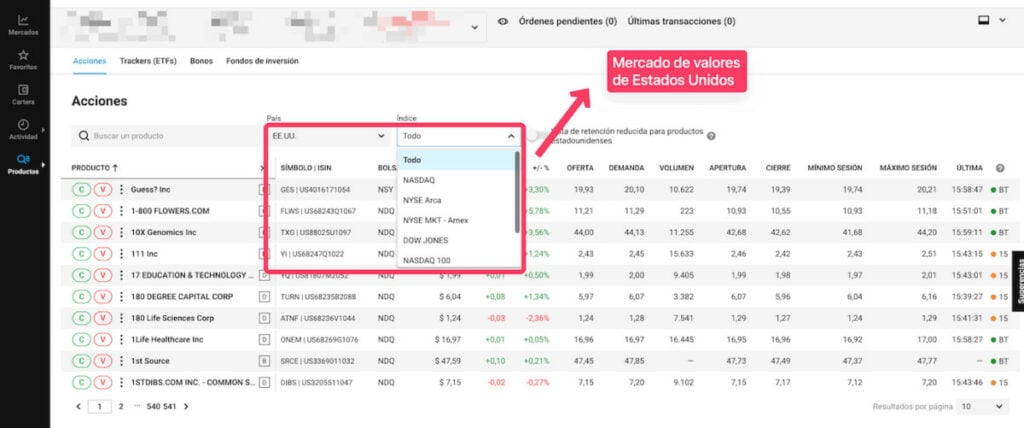Switch to Fondos de inversión tab
Viewport: 1024px width, 428px height.
[262, 61]
